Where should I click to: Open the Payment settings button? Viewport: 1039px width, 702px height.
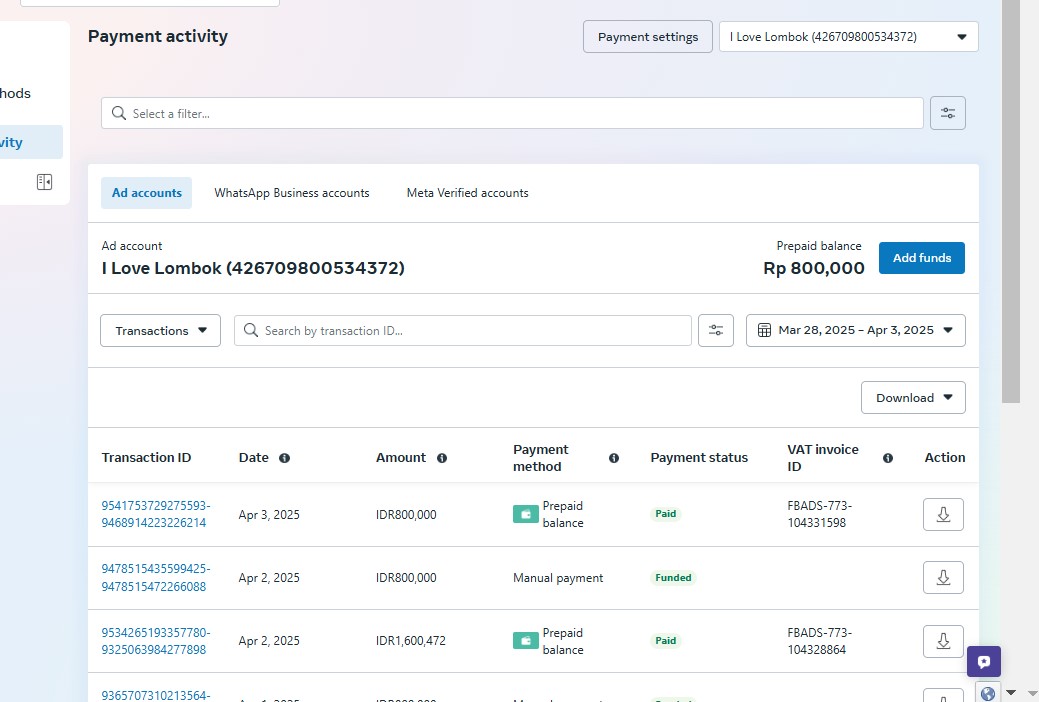tap(647, 37)
